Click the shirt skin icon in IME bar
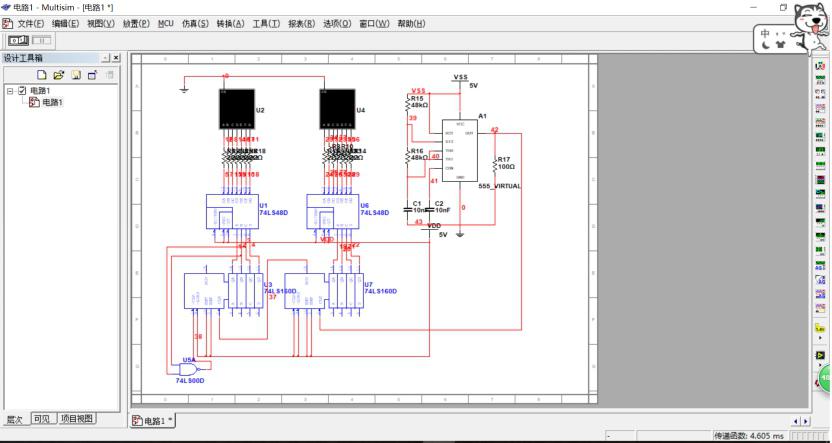832x443 pixels. (780, 45)
